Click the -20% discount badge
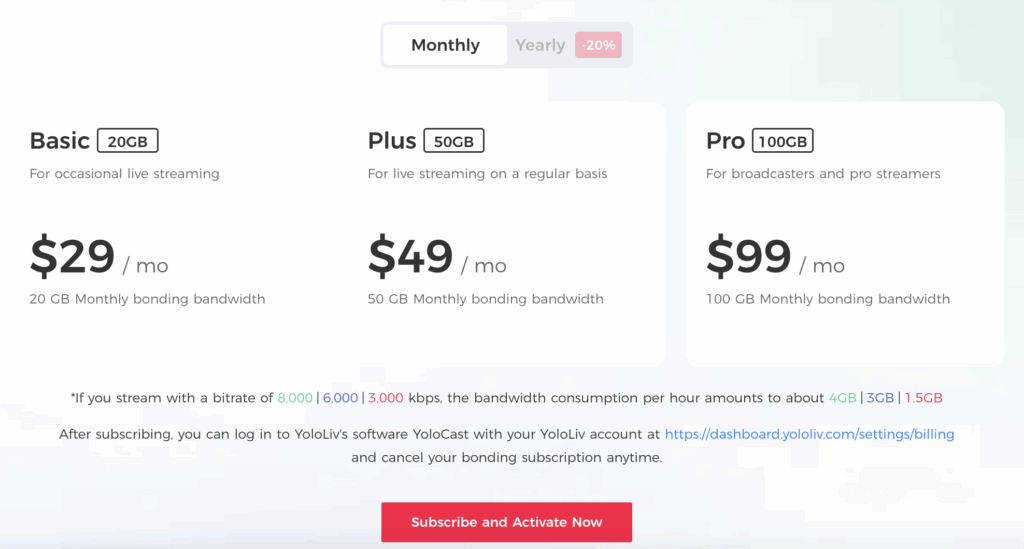1024x549 pixels. pos(598,45)
